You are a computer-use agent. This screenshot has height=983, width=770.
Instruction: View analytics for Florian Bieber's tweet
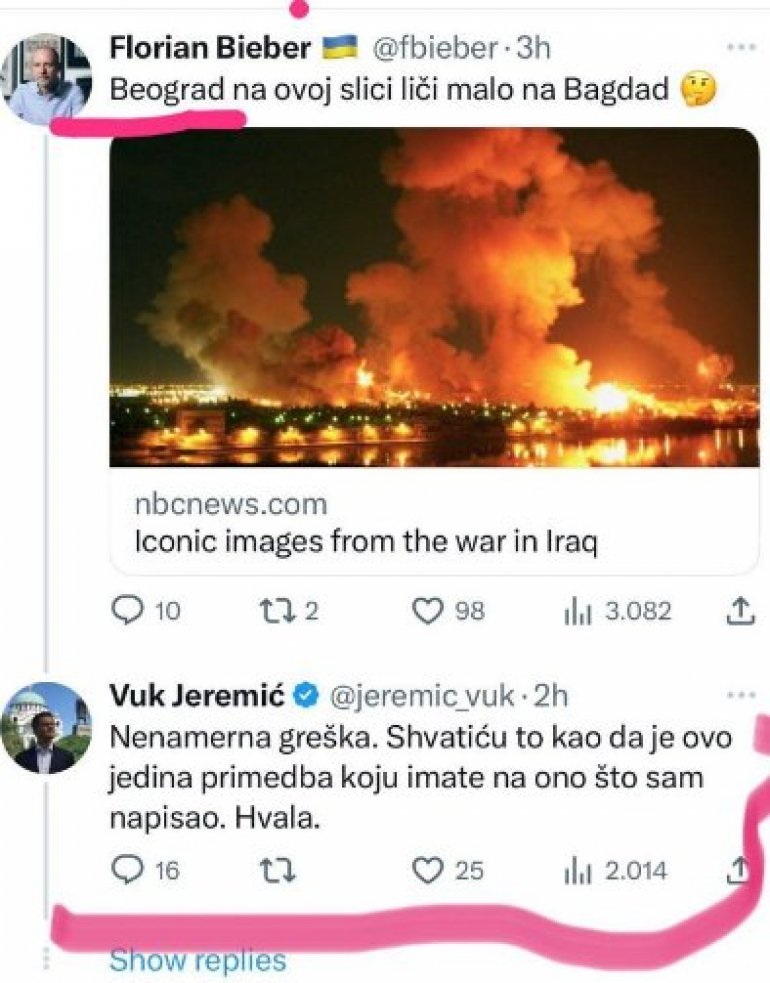click(x=580, y=611)
